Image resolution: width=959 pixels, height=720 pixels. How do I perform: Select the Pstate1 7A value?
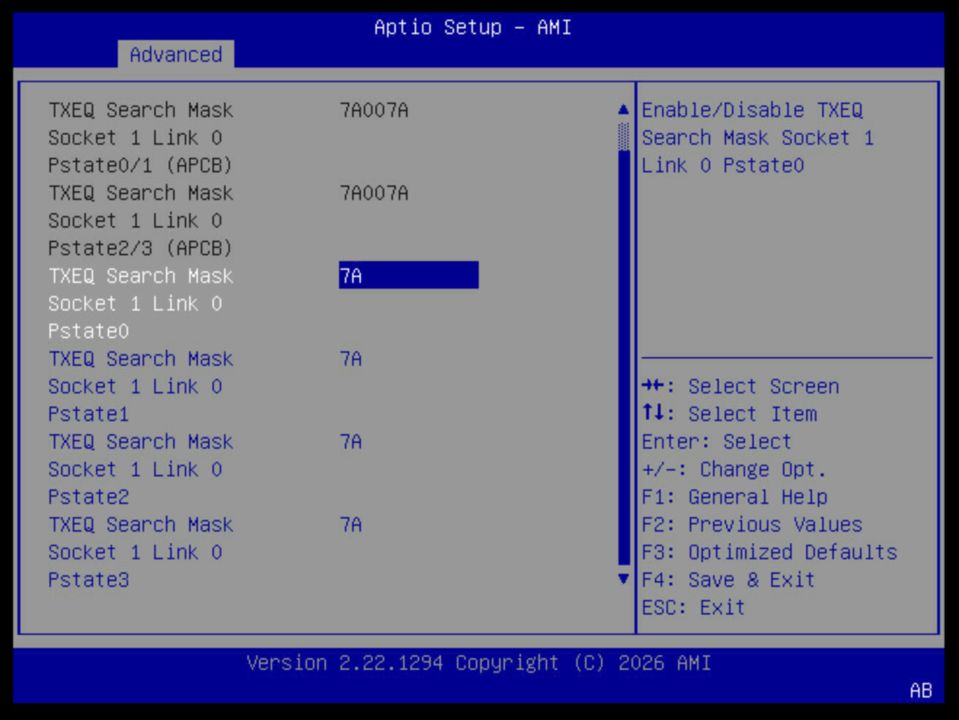point(351,358)
